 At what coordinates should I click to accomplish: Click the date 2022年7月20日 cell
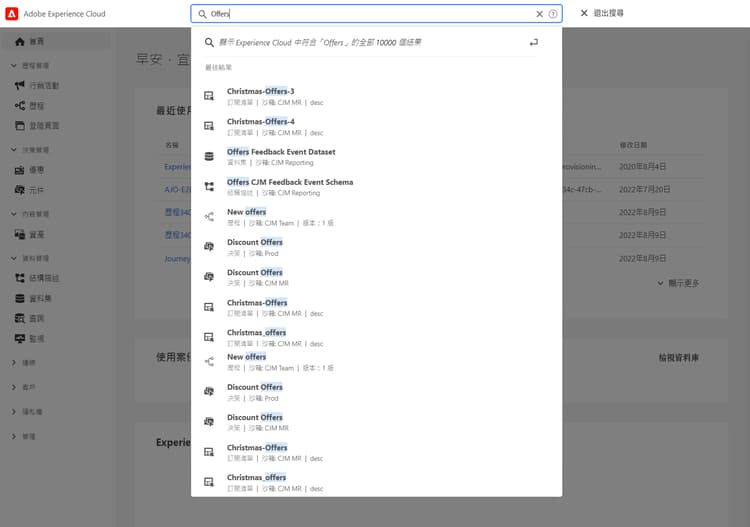pyautogui.click(x=644, y=189)
